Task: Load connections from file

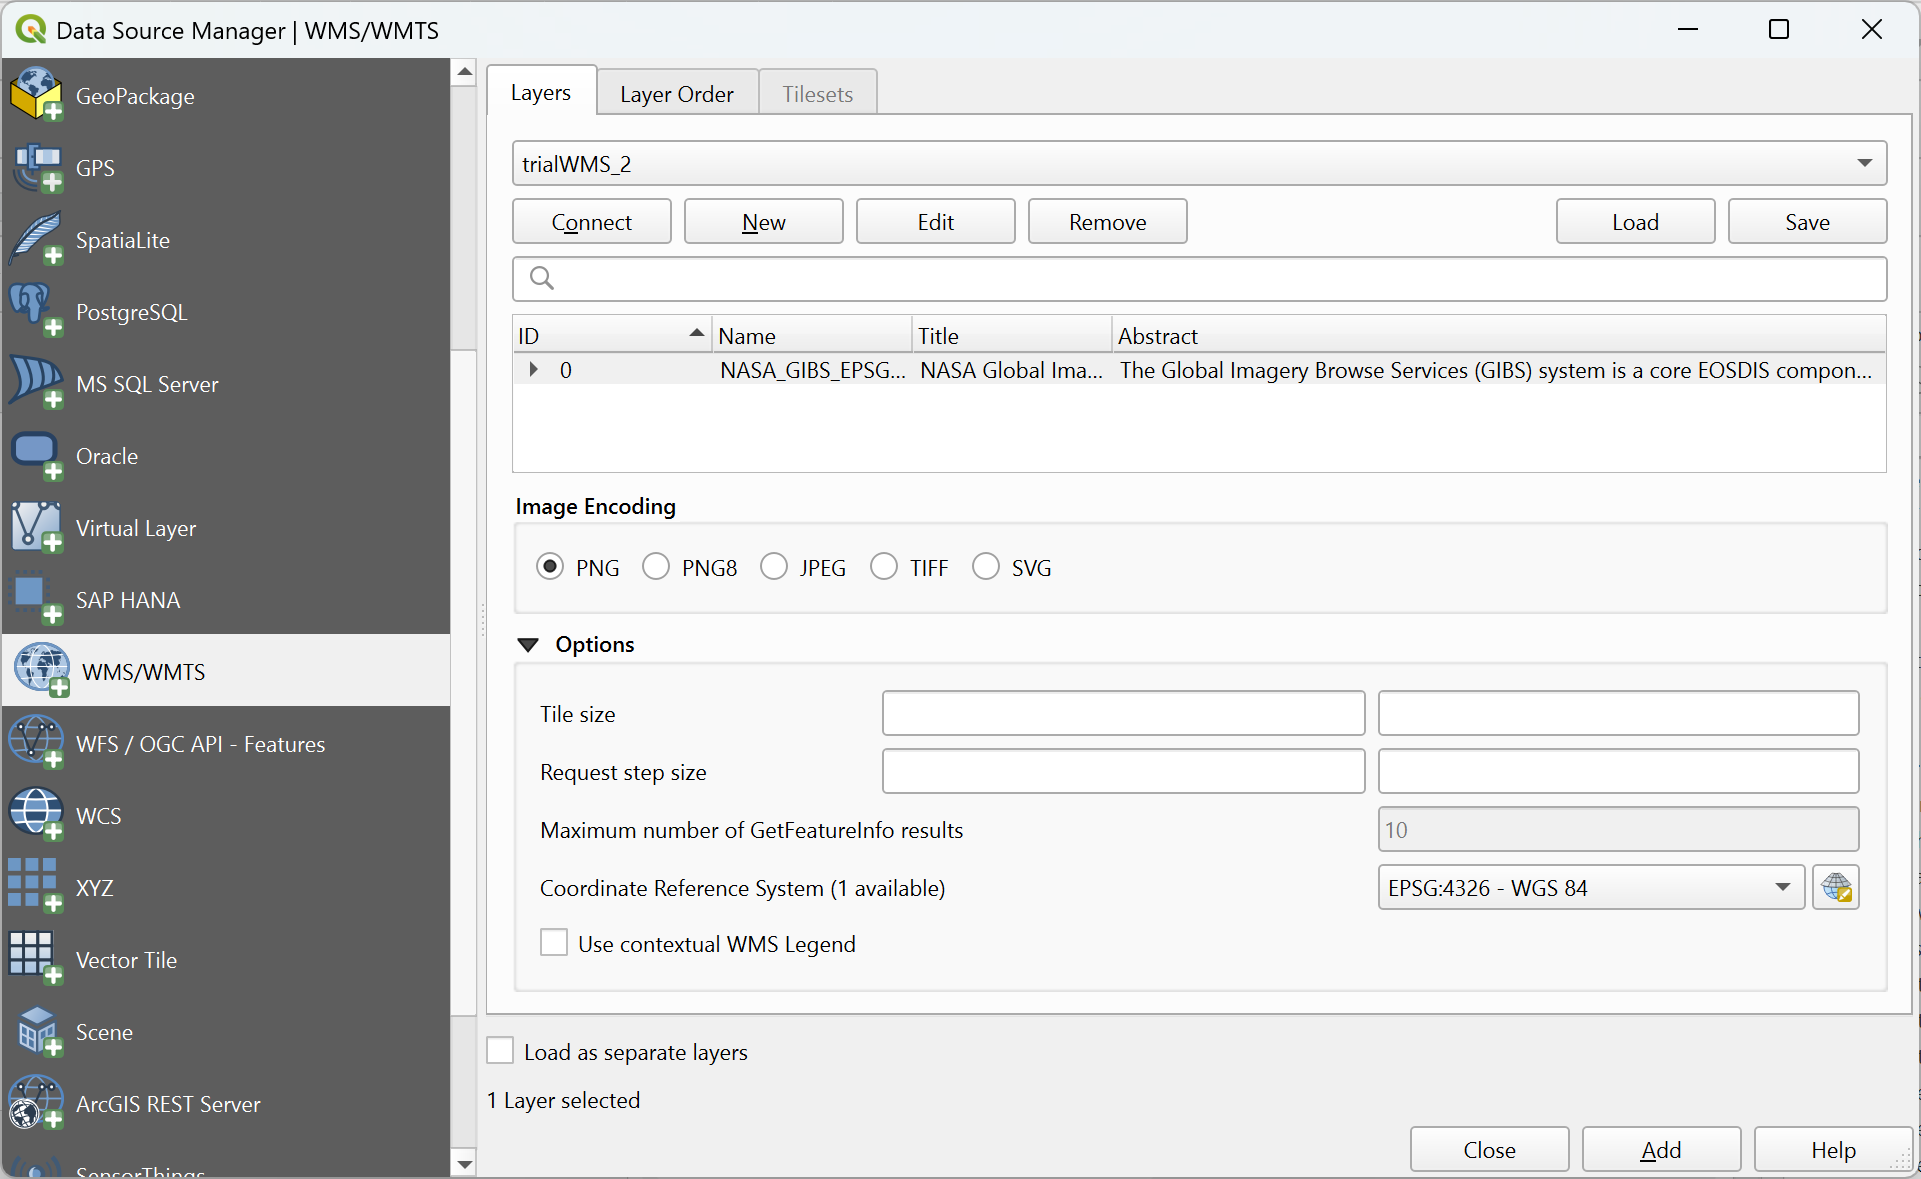Action: tap(1636, 221)
